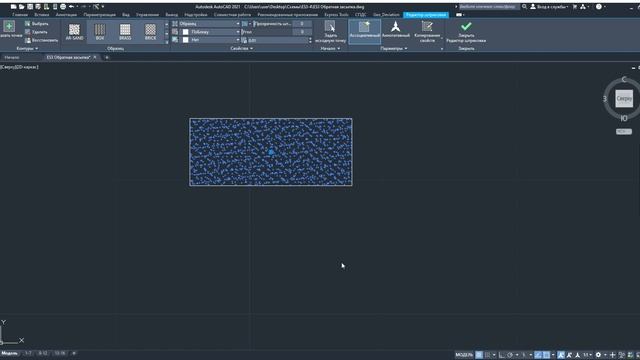Click the help search input field
640x360 pixels.
(x=489, y=7)
